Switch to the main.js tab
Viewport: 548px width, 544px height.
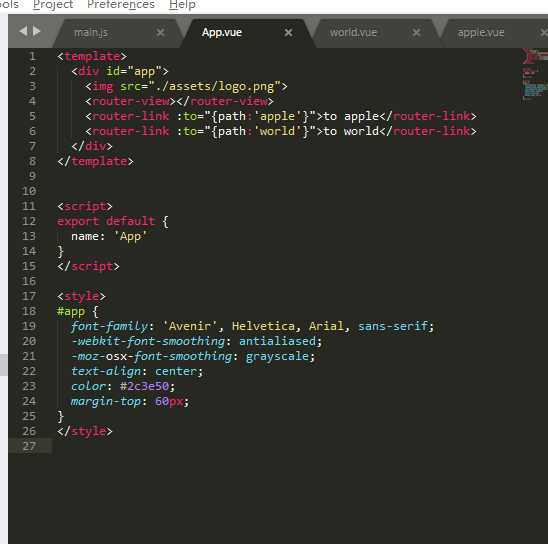[x=91, y=32]
